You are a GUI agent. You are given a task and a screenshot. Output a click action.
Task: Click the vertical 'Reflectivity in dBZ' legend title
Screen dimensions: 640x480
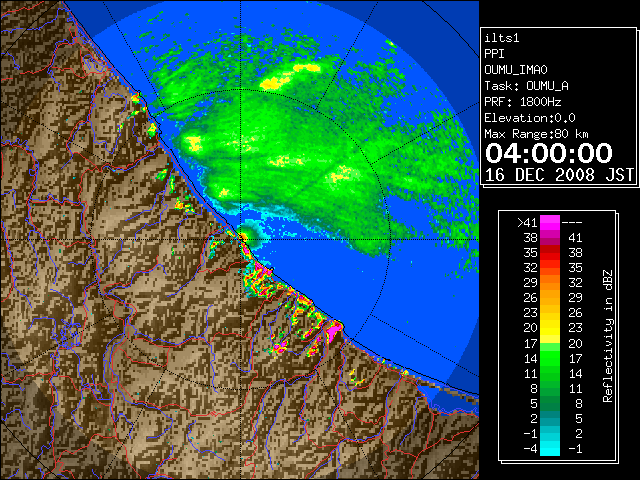tap(608, 336)
